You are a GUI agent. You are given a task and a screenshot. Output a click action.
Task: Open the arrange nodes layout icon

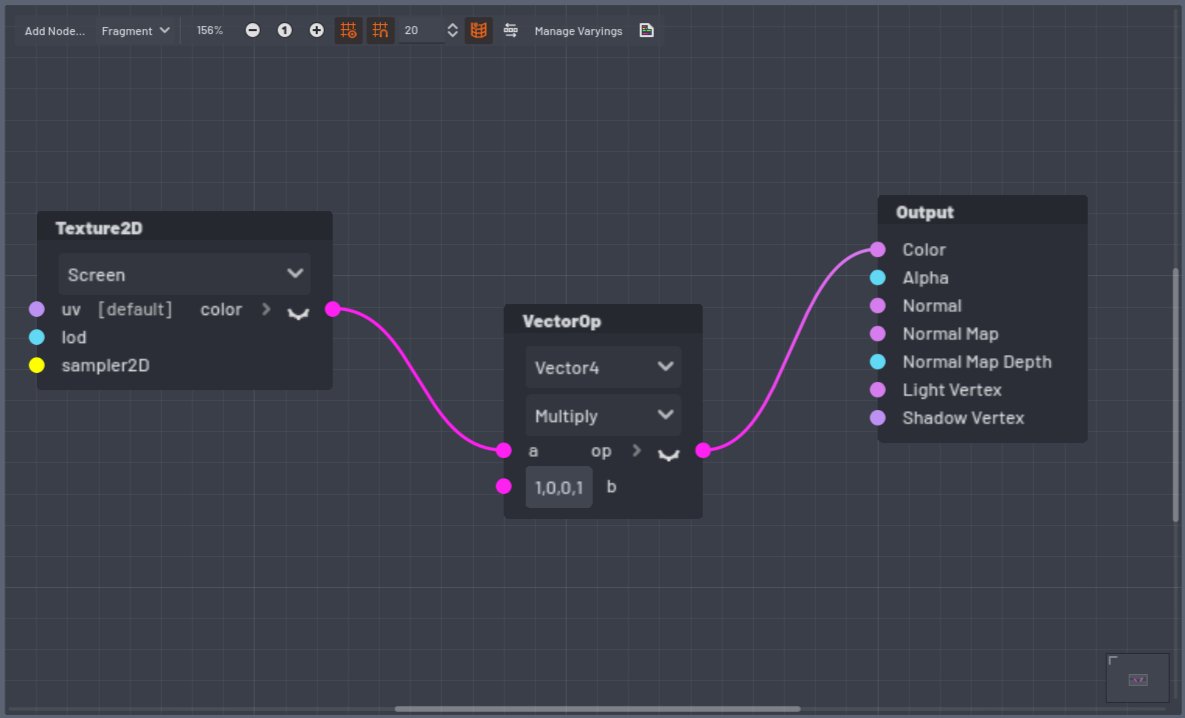pos(511,31)
